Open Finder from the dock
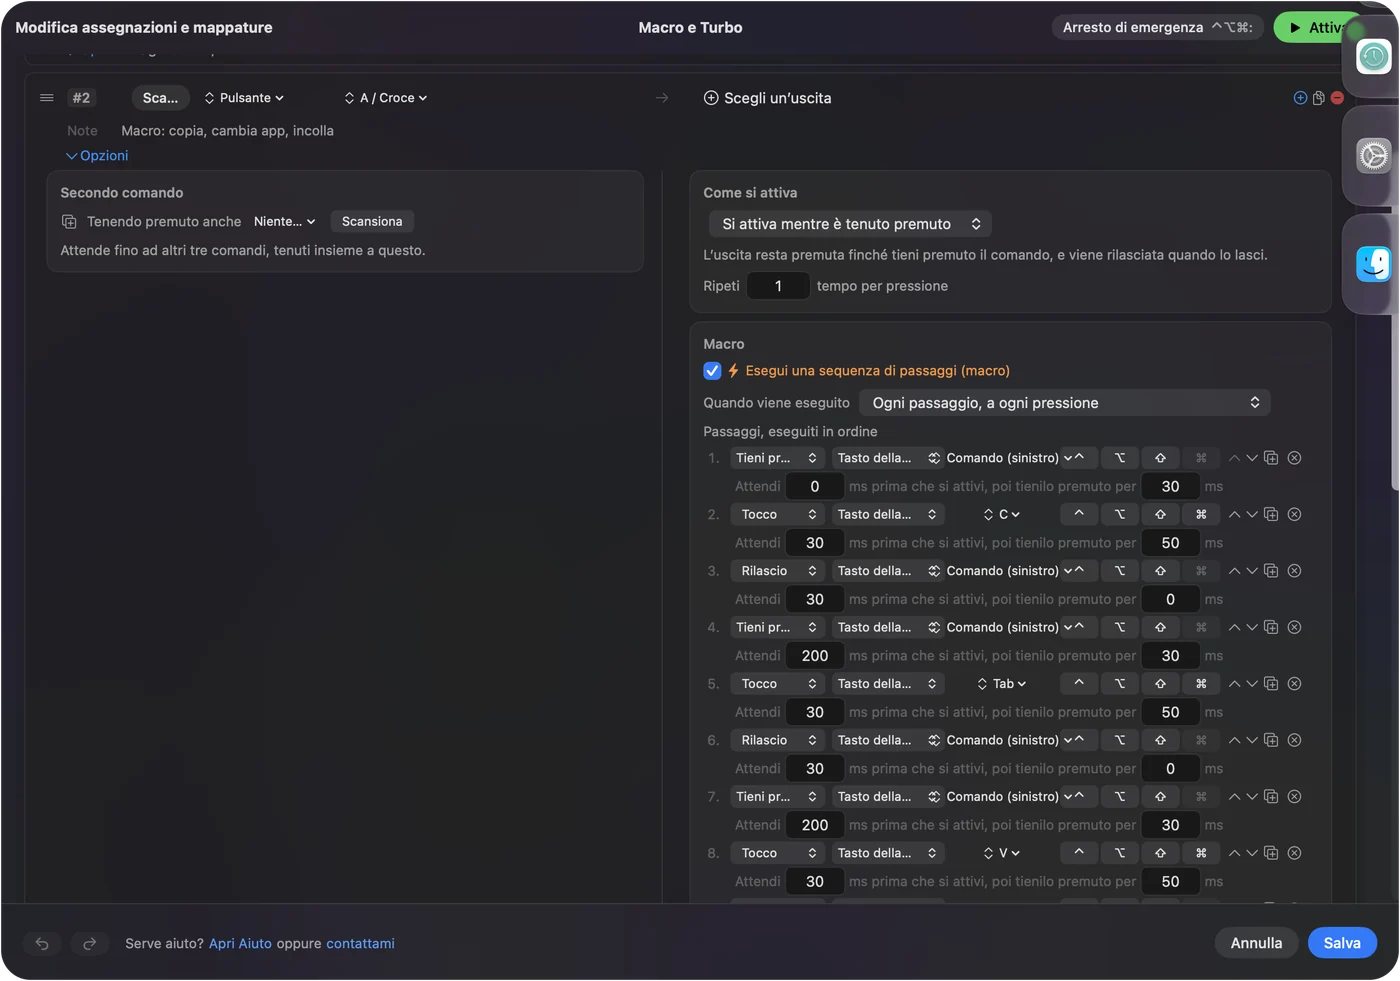Image resolution: width=1400 pixels, height=981 pixels. tap(1374, 264)
